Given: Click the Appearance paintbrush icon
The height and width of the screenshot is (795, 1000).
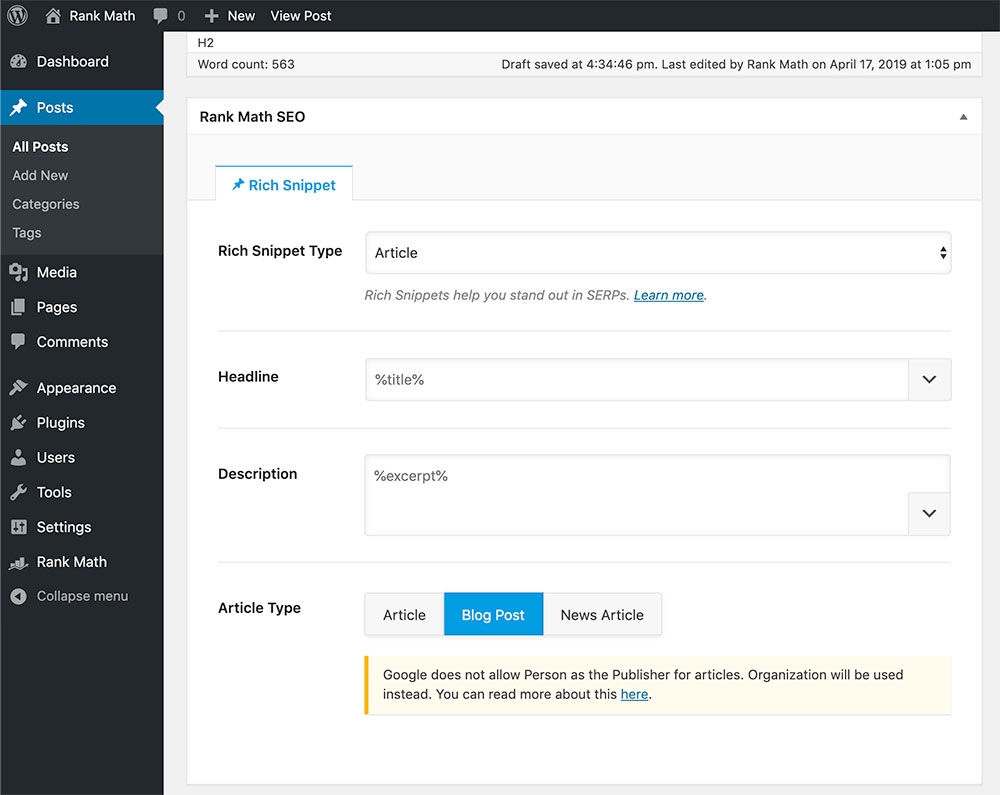Looking at the screenshot, I should [x=19, y=388].
